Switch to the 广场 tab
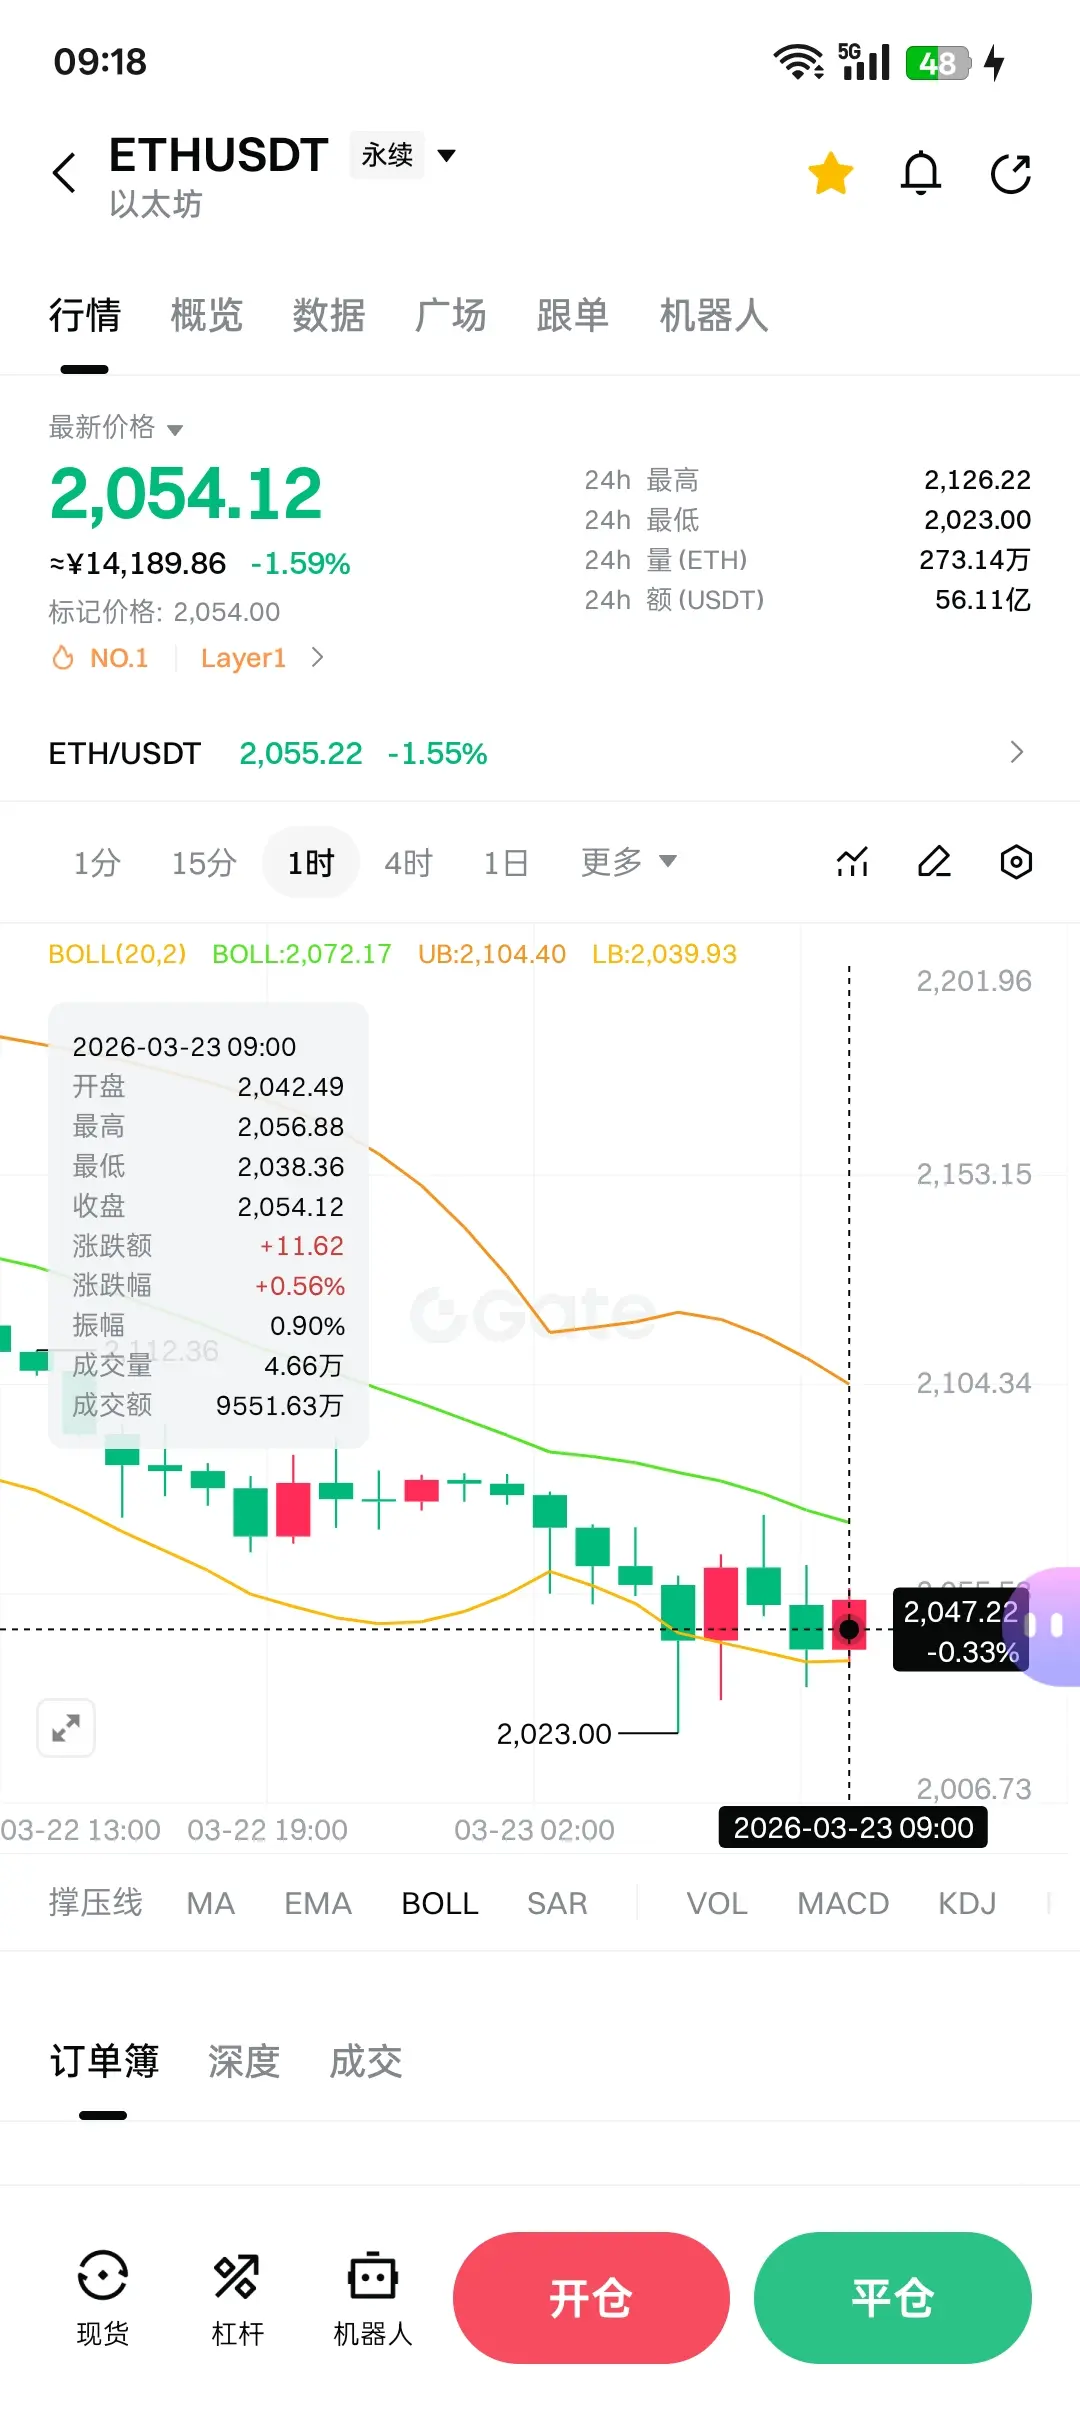 (x=451, y=315)
